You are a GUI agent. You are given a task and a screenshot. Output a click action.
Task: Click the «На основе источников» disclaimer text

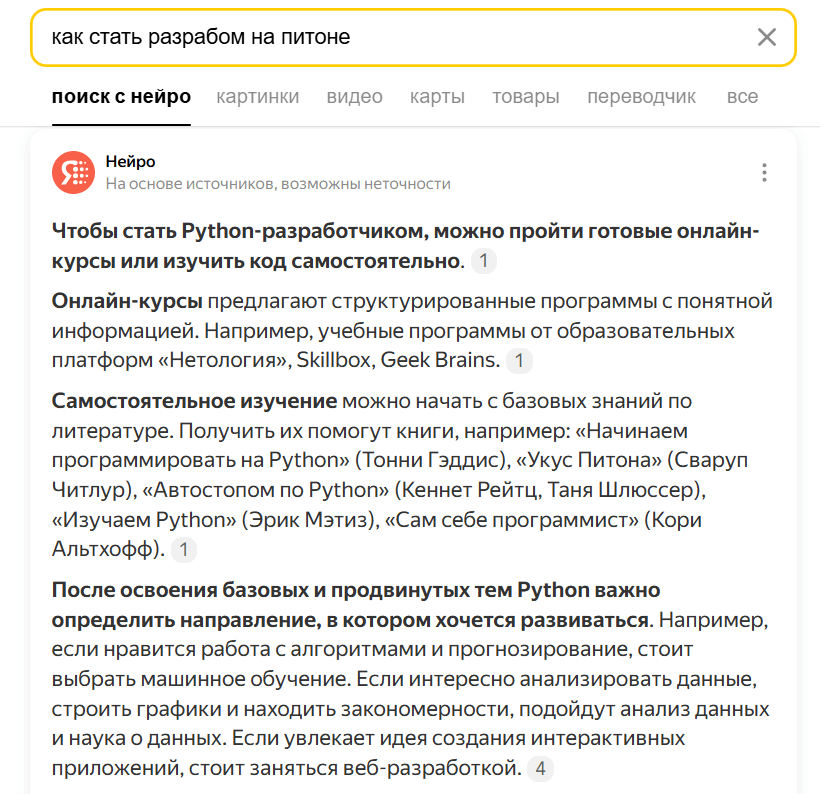[x=278, y=184]
